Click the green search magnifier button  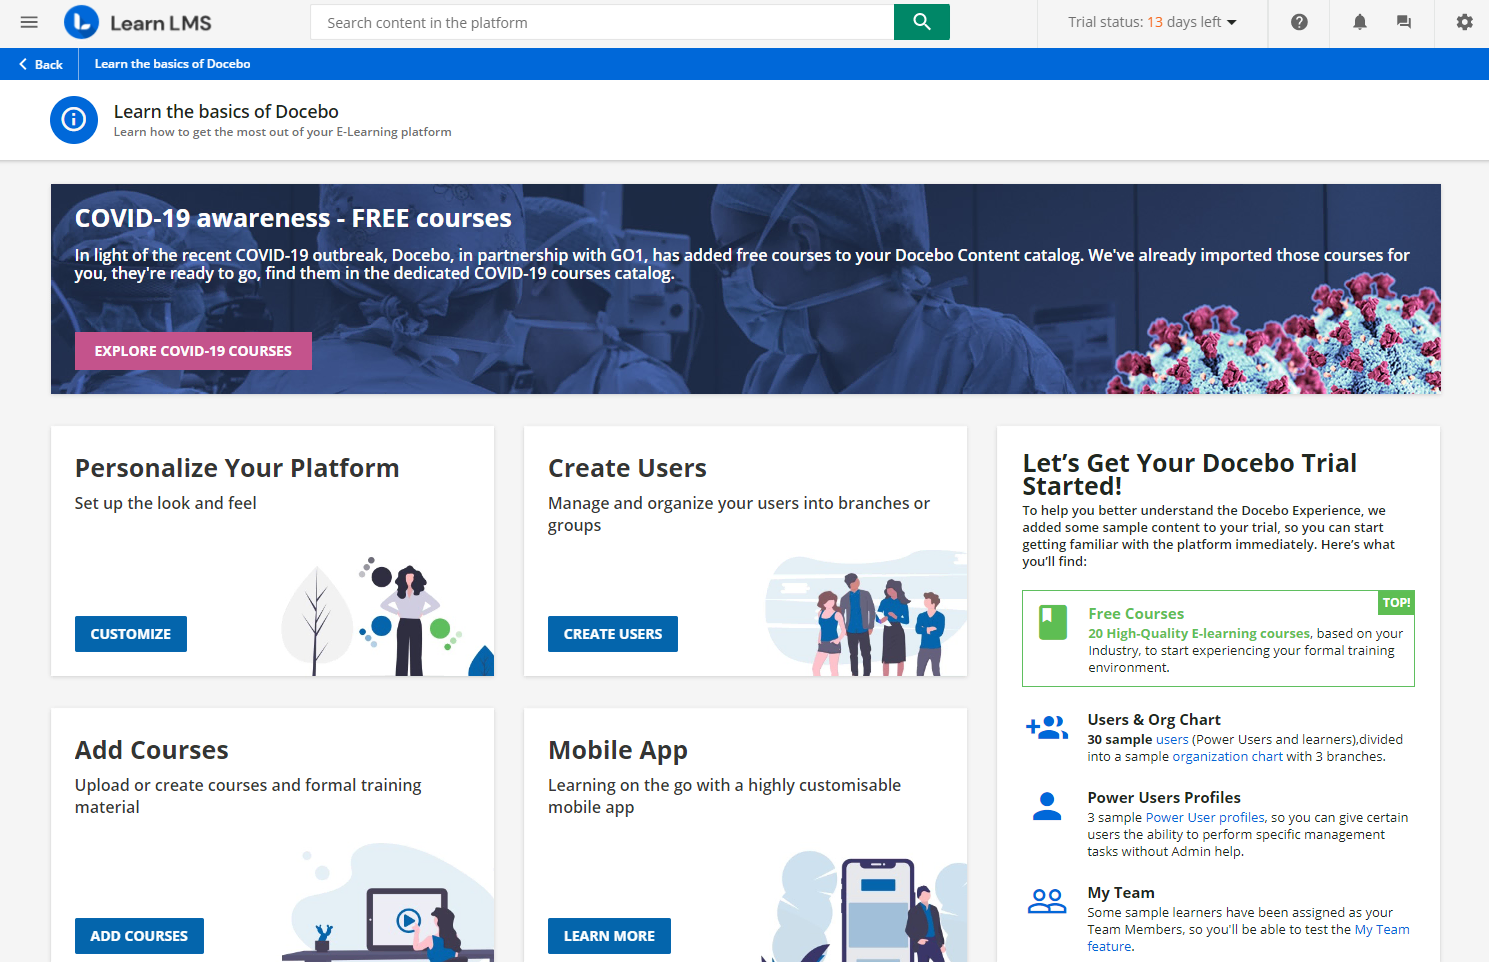[x=922, y=22]
